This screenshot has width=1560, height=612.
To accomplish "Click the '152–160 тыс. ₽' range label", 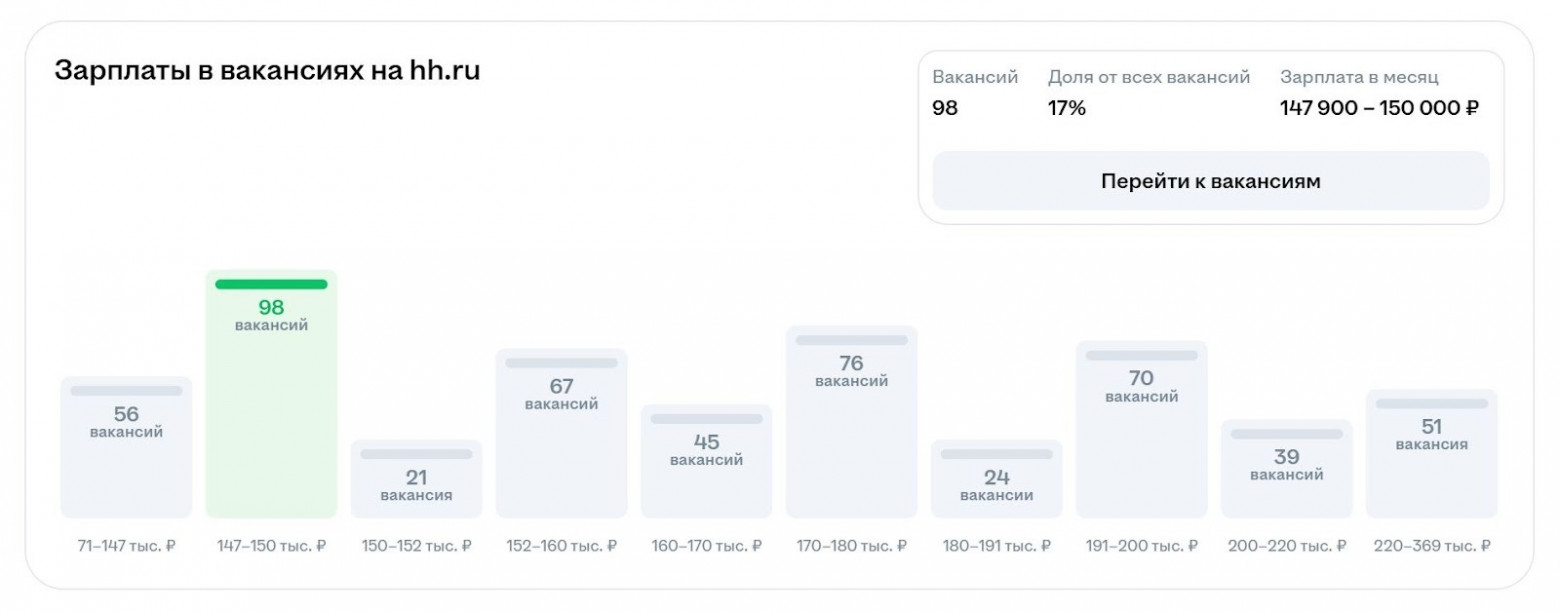I will (x=561, y=546).
